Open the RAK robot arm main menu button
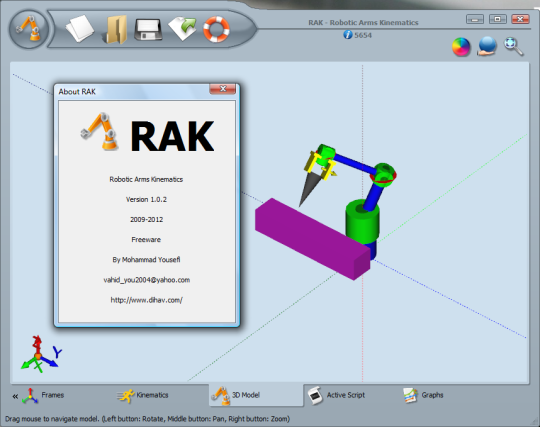 pyautogui.click(x=29, y=29)
